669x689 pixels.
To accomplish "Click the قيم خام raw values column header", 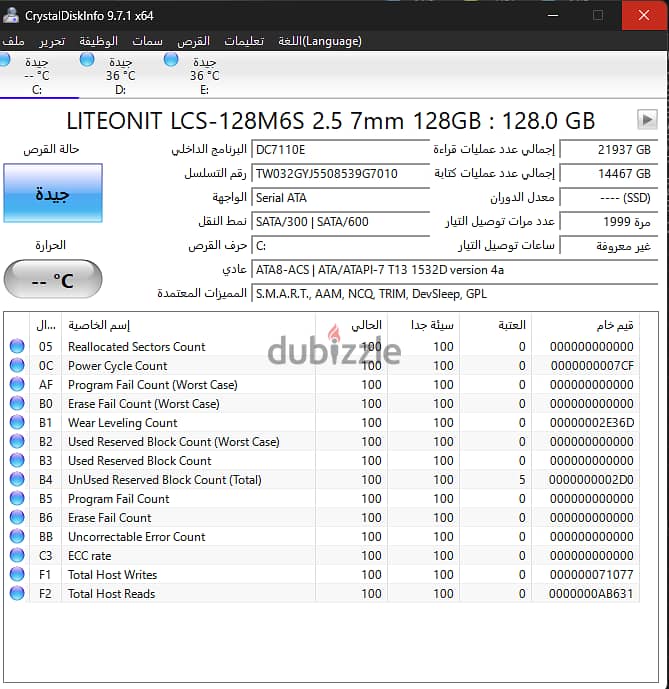I will tap(585, 325).
